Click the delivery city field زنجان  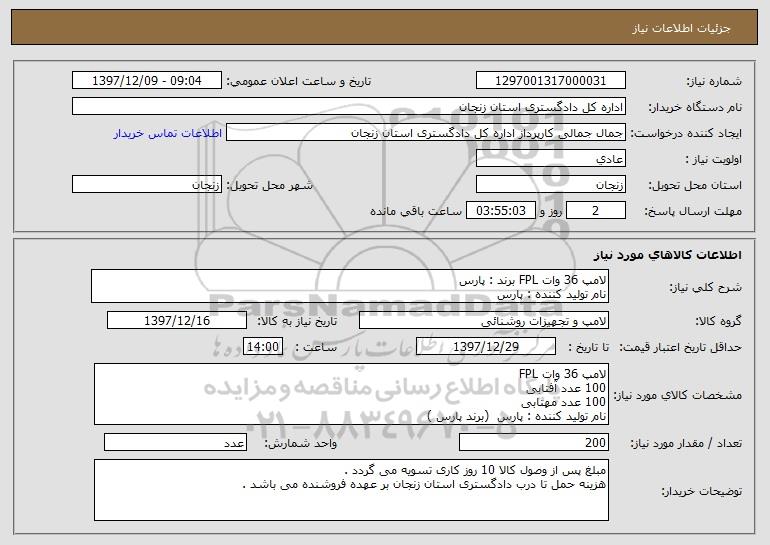point(147,185)
